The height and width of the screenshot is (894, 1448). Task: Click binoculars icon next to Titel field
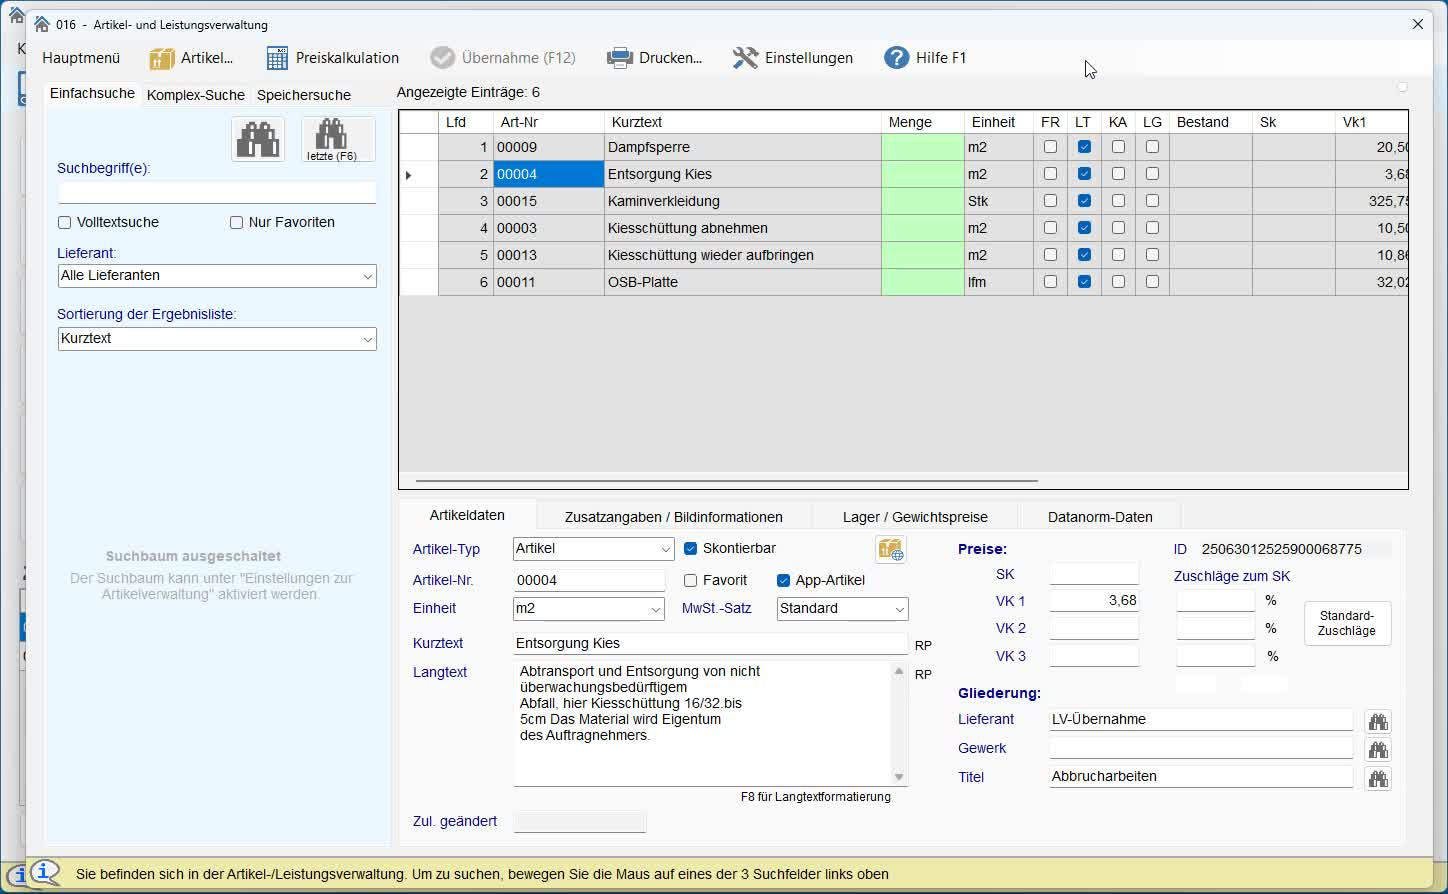[1378, 778]
